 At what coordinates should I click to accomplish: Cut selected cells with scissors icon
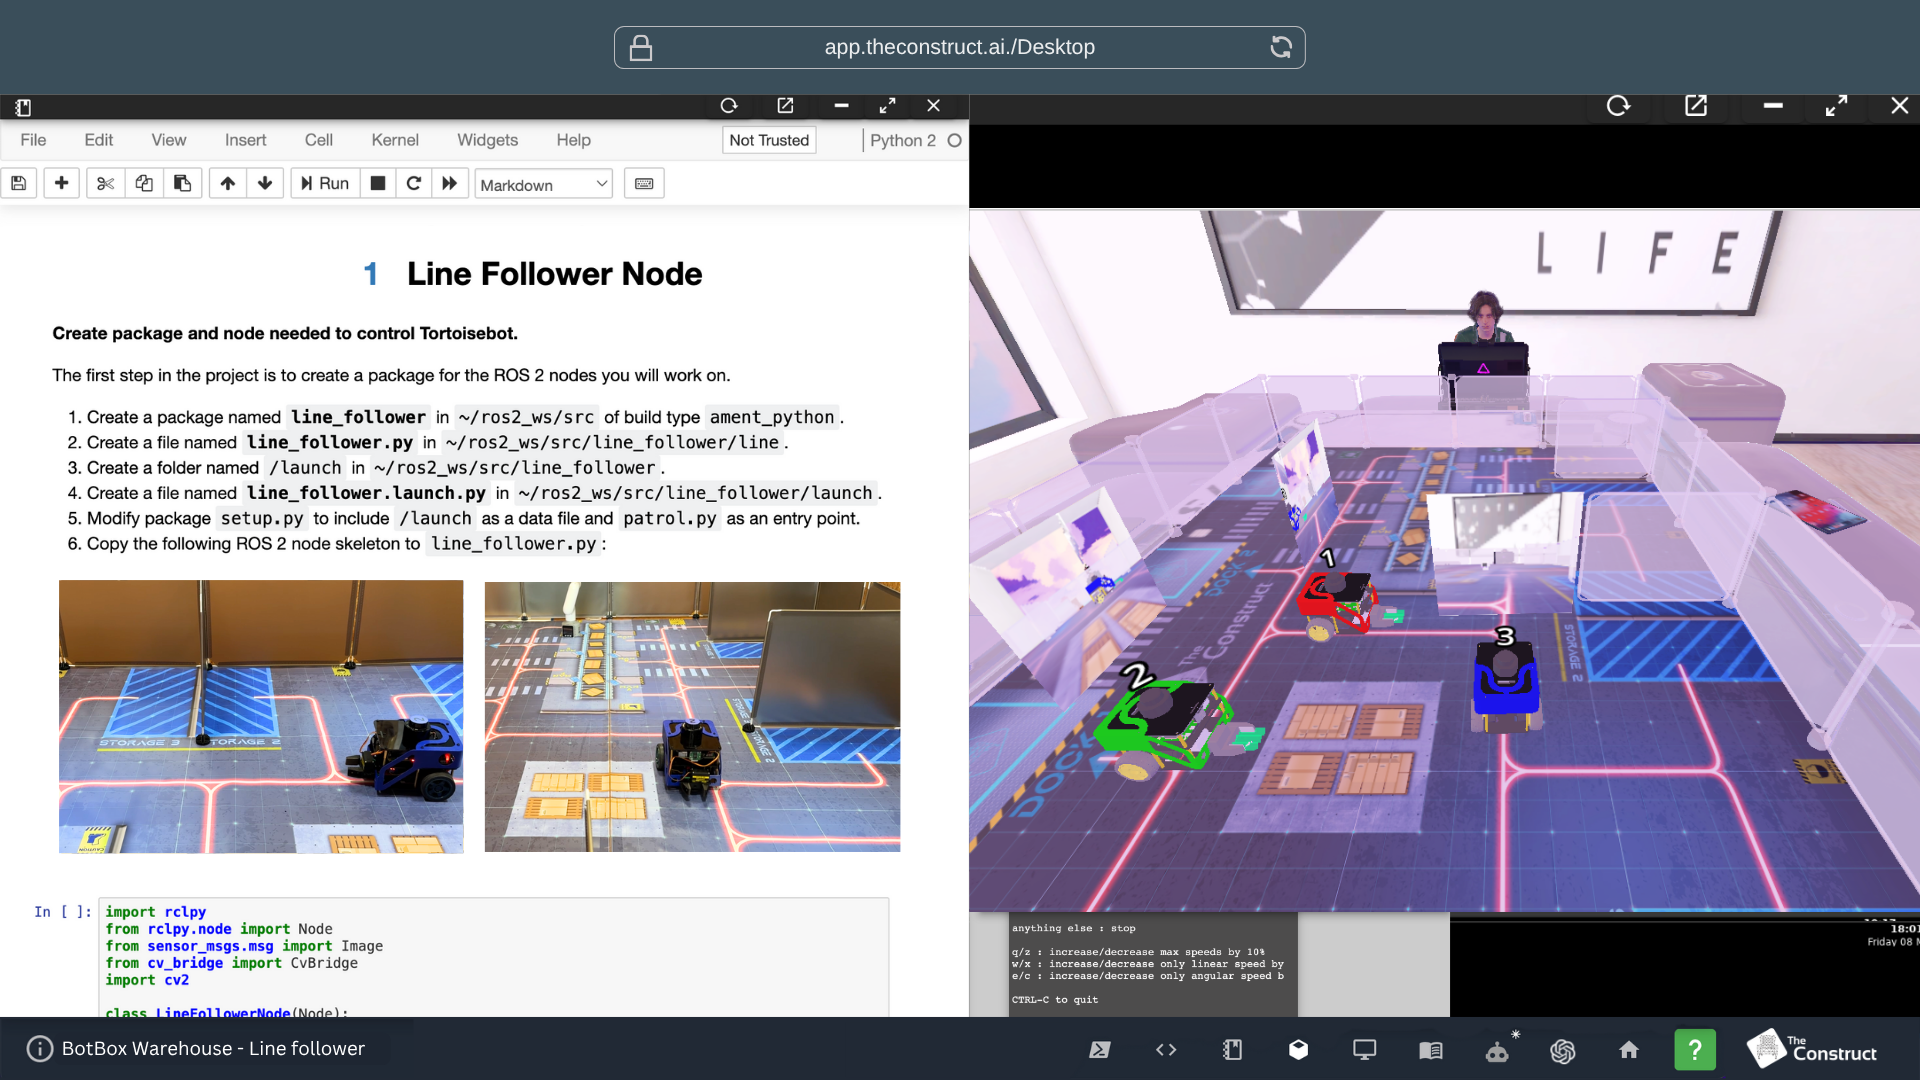point(106,184)
